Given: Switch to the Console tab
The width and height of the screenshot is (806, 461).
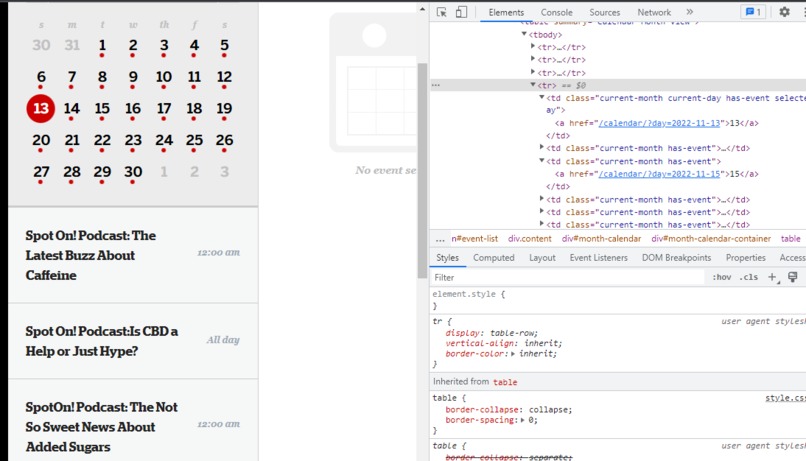Looking at the screenshot, I should point(556,12).
